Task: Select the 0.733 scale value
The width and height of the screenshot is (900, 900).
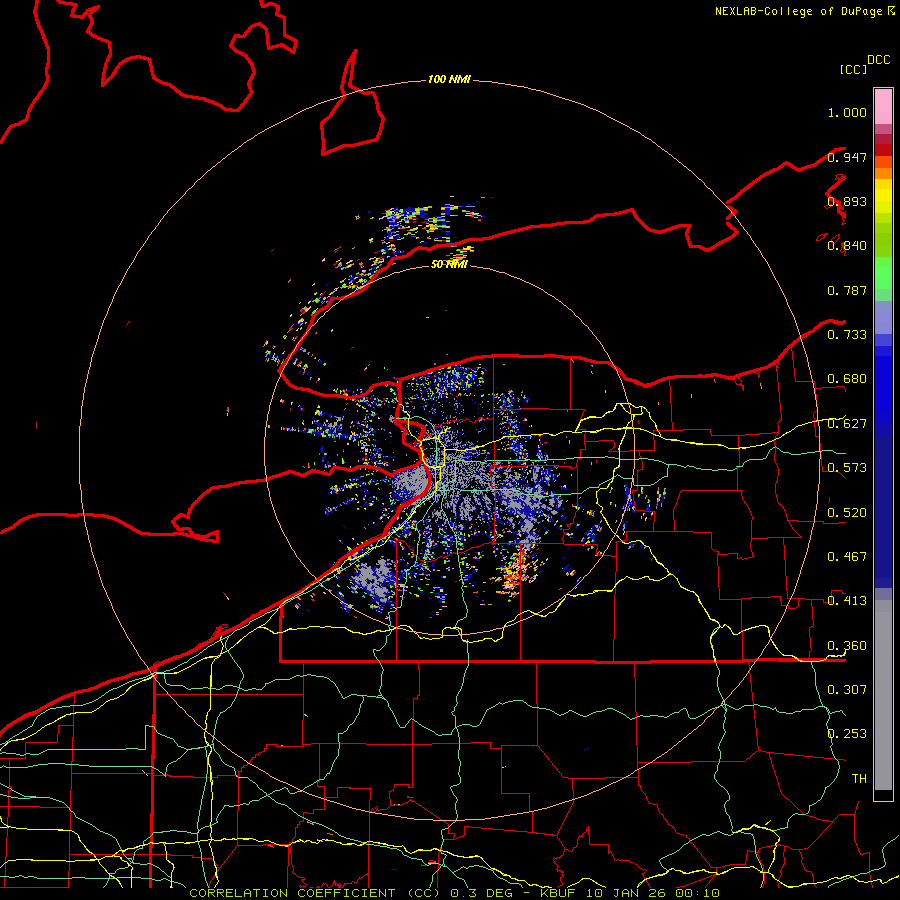Action: tap(847, 335)
